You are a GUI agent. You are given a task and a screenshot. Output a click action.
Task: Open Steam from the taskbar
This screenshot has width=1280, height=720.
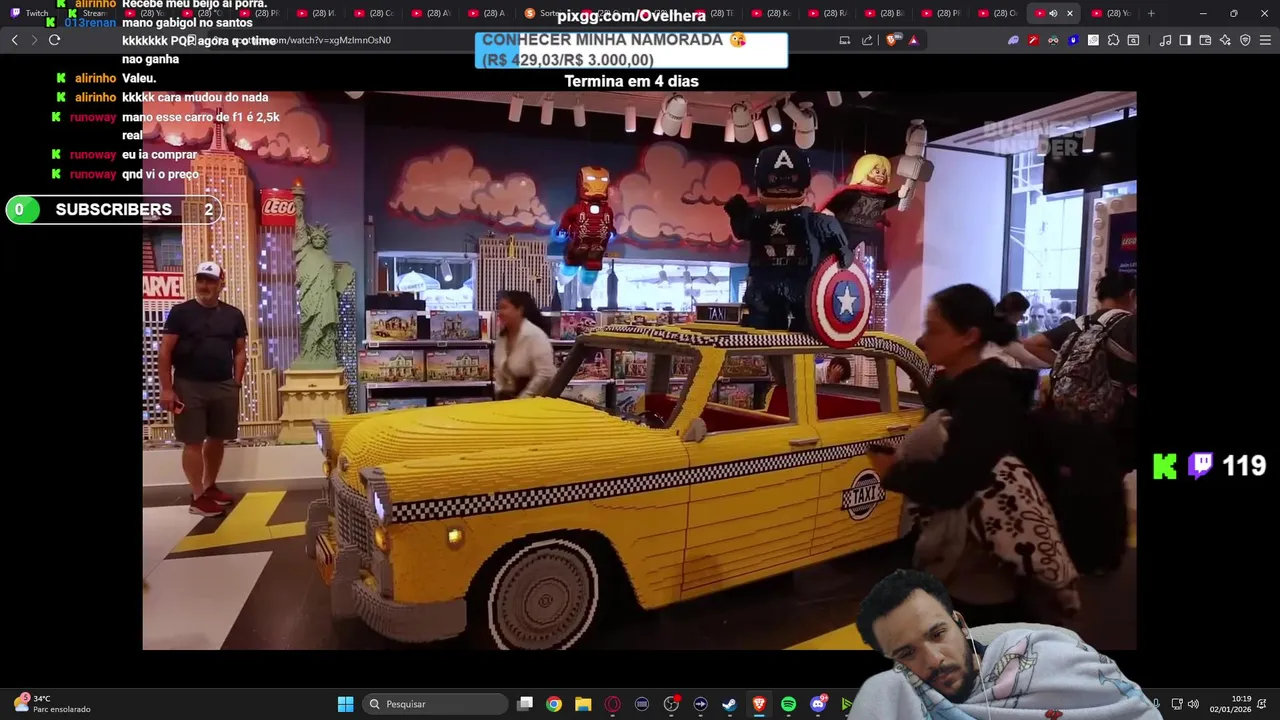[x=730, y=704]
